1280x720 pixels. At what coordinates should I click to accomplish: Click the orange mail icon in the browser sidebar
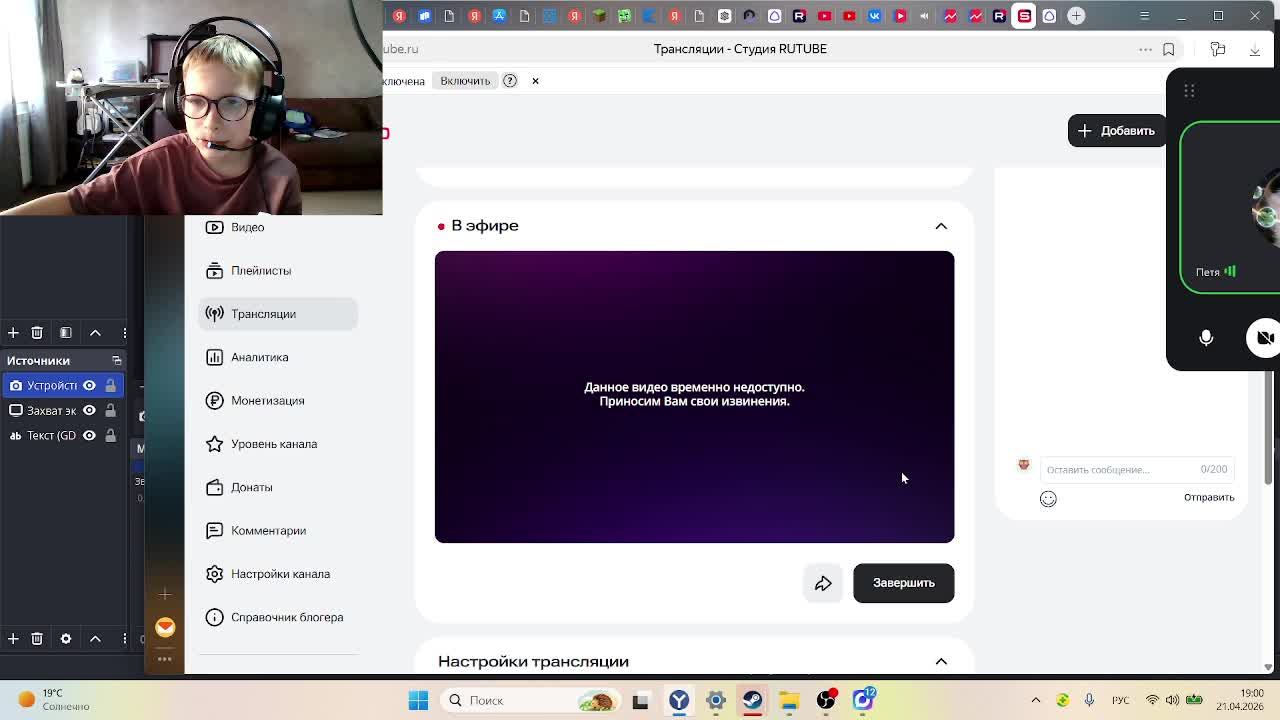pos(165,627)
